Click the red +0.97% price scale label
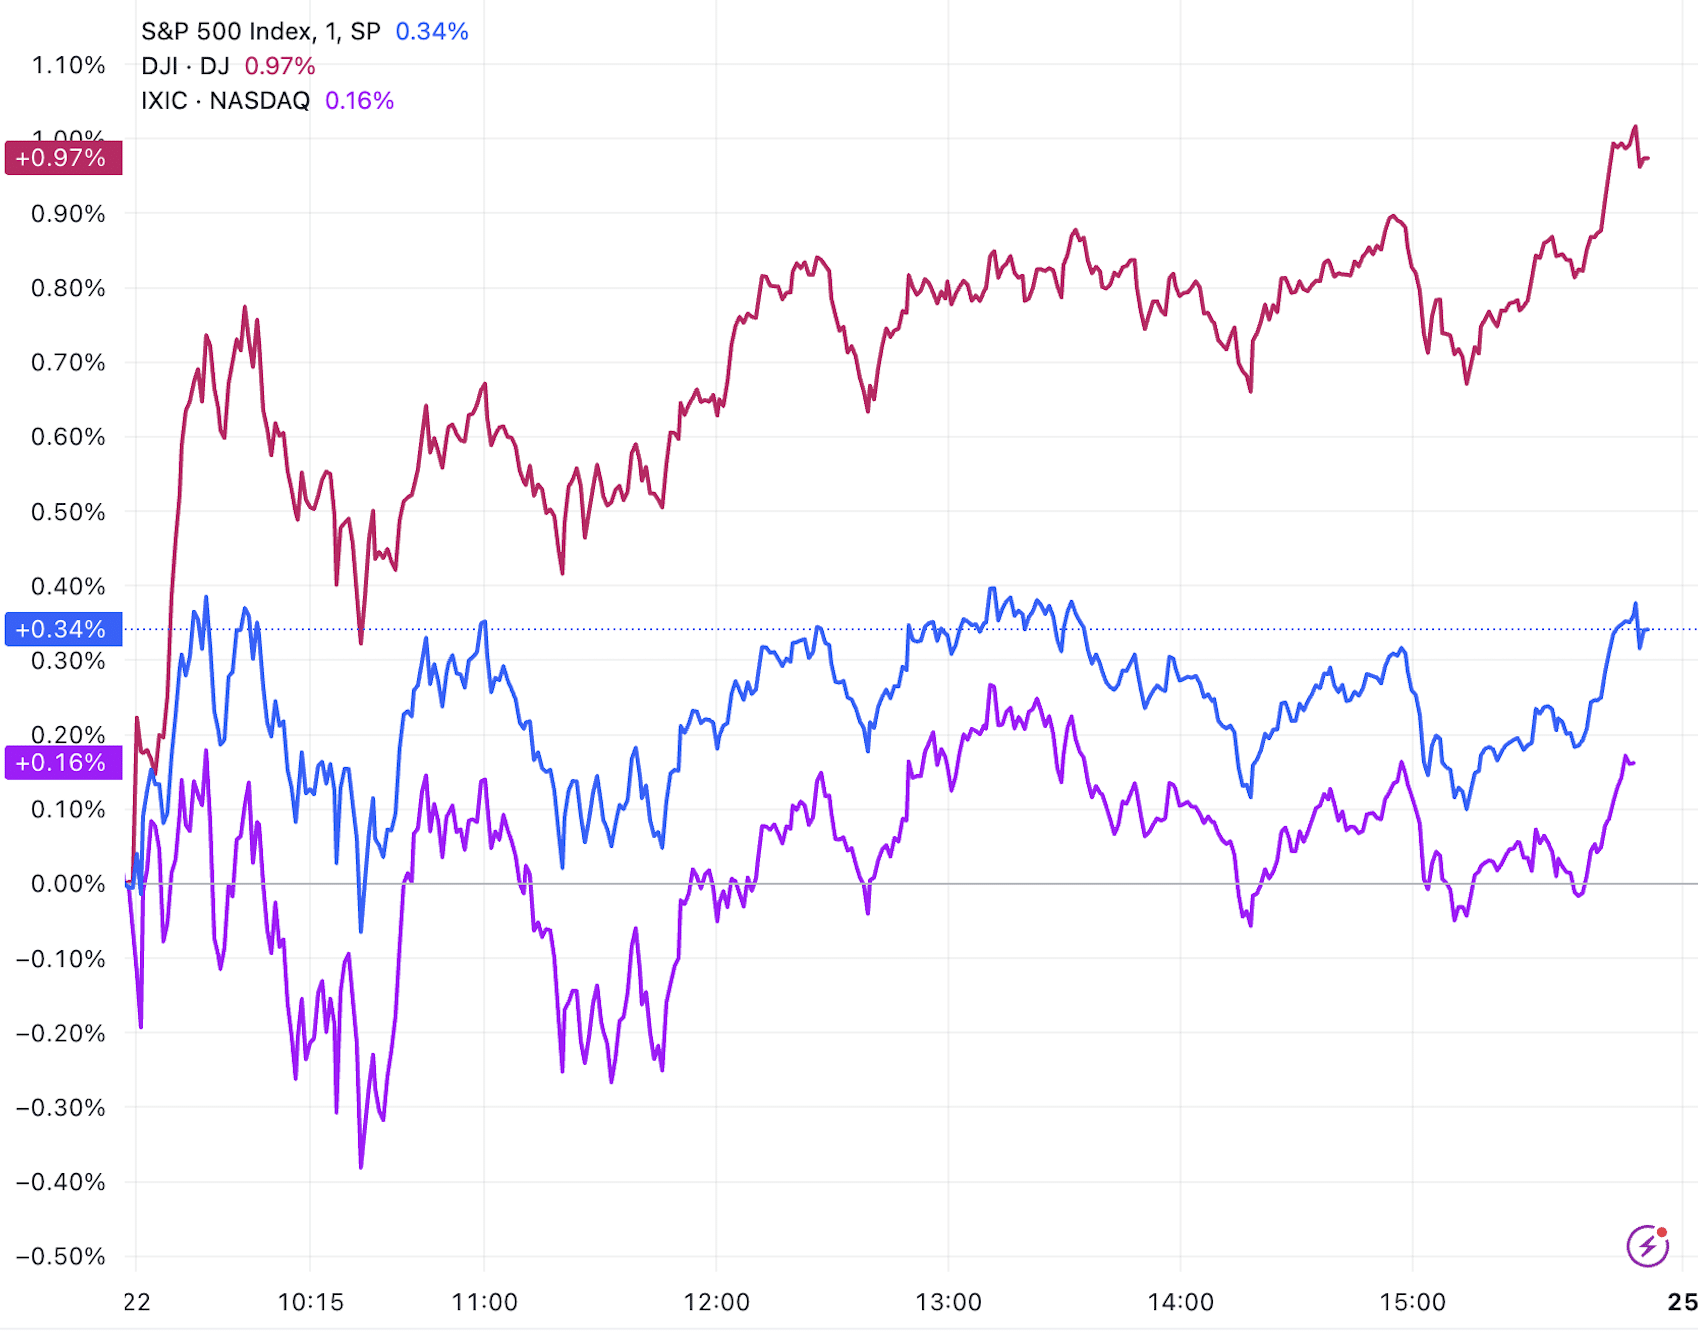Screen dimensions: 1698x1338 tap(62, 158)
